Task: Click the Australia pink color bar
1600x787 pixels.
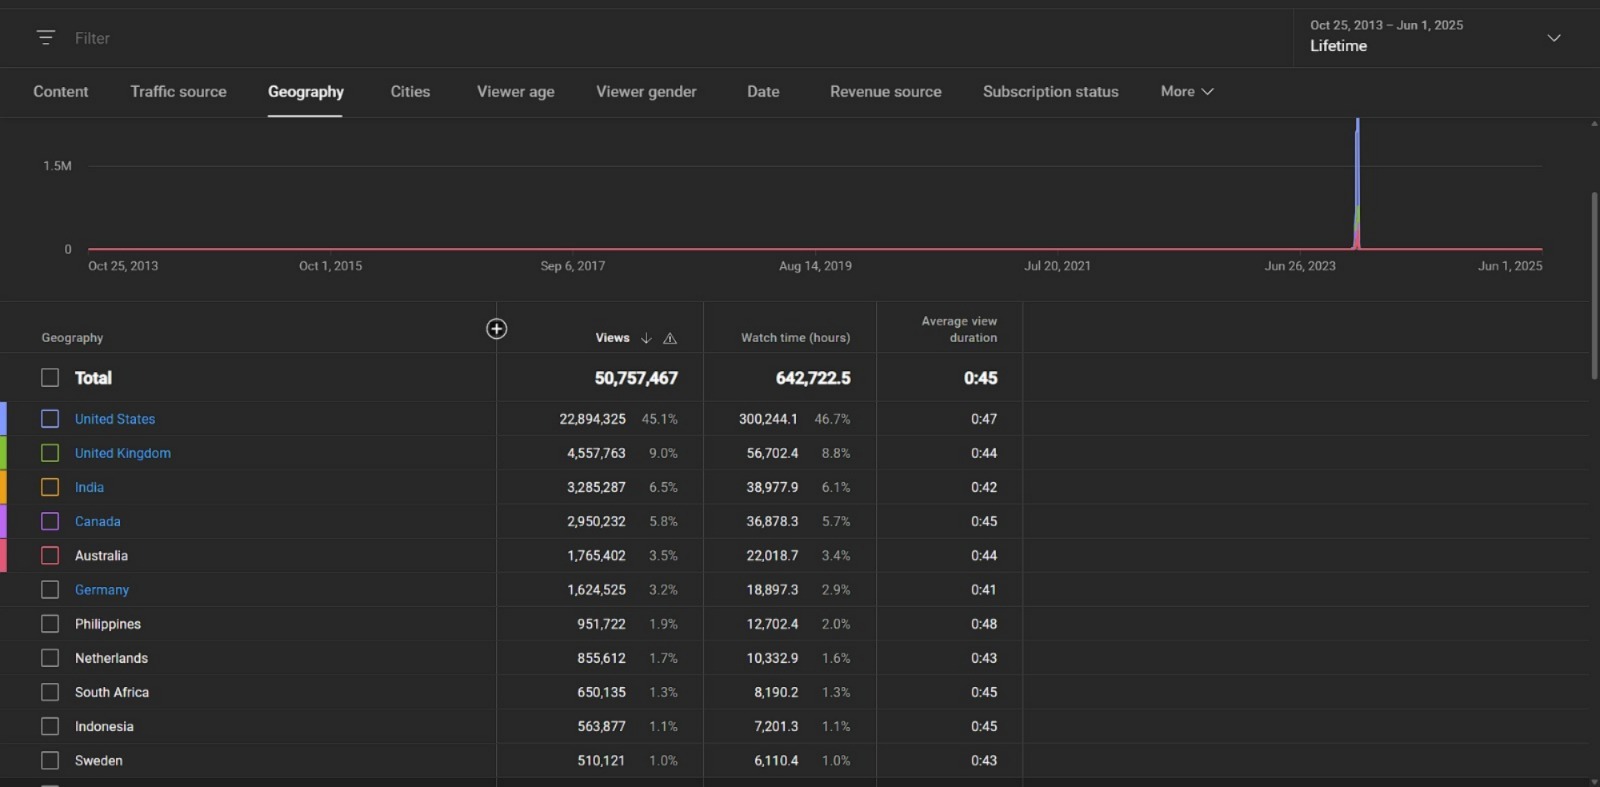Action: coord(4,555)
